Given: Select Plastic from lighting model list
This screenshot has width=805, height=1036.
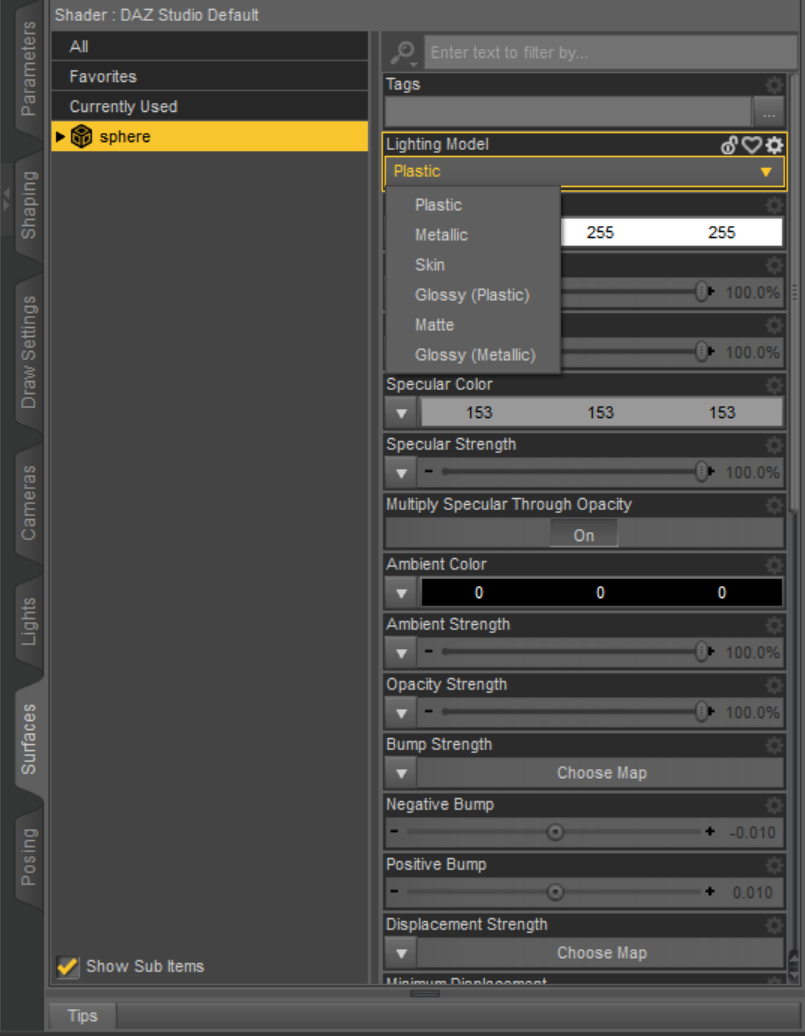Looking at the screenshot, I should [473, 205].
